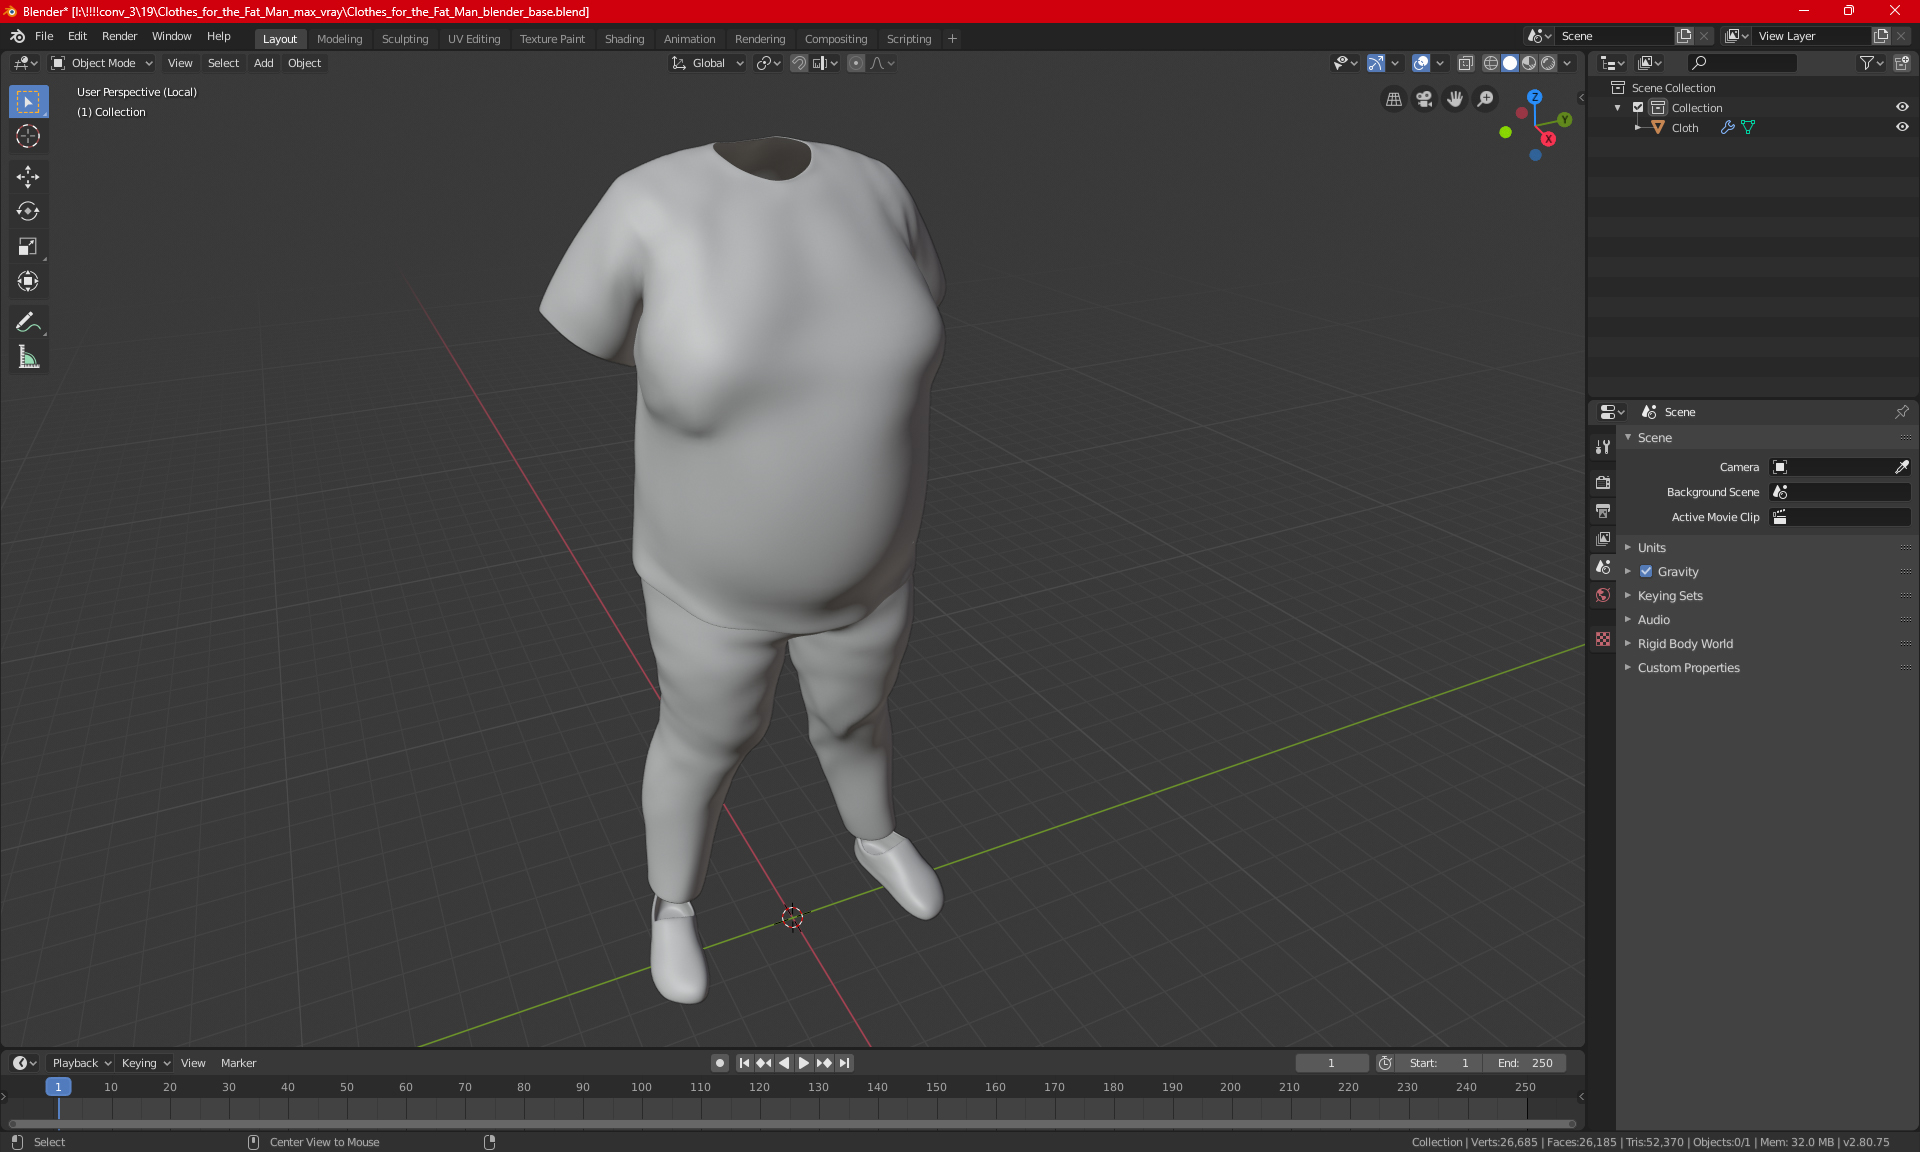
Task: Open the Tool properties tab
Action: (1603, 447)
